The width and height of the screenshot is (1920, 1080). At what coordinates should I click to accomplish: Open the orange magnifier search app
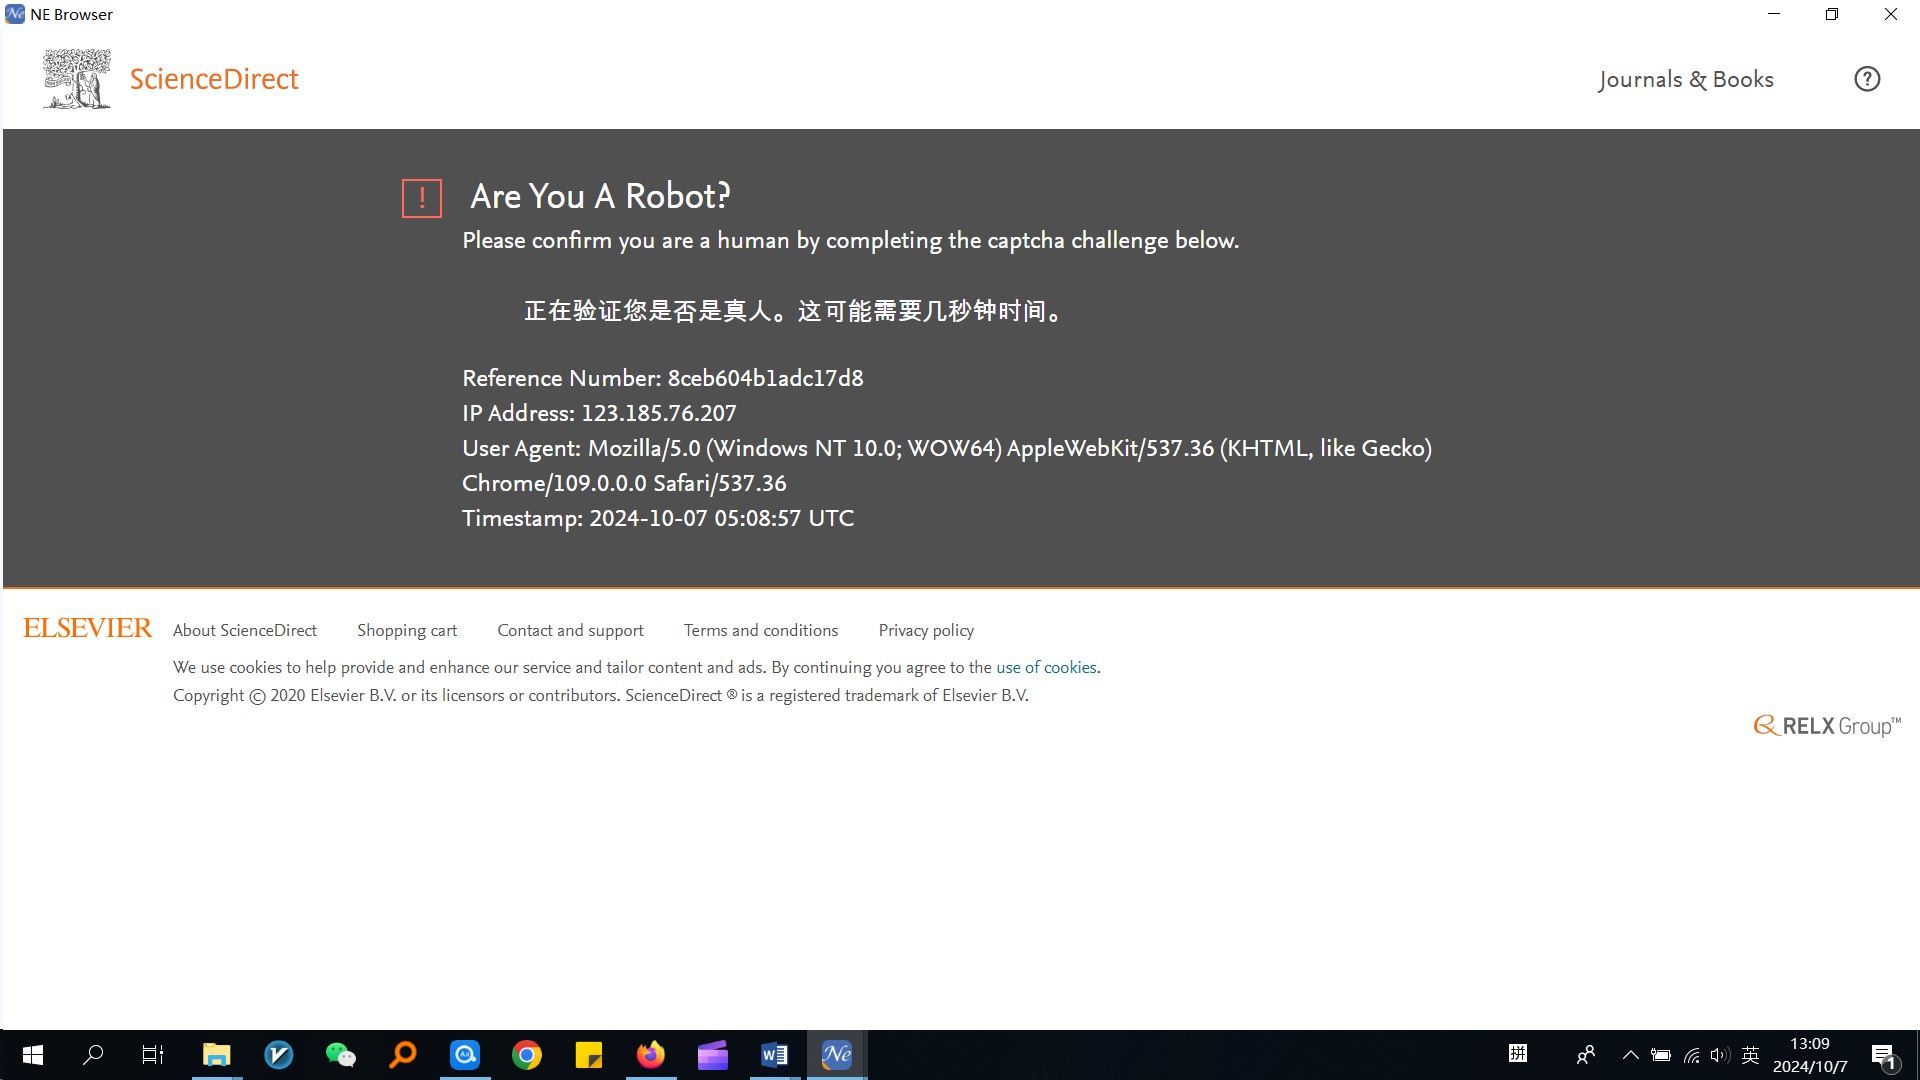tap(403, 1055)
